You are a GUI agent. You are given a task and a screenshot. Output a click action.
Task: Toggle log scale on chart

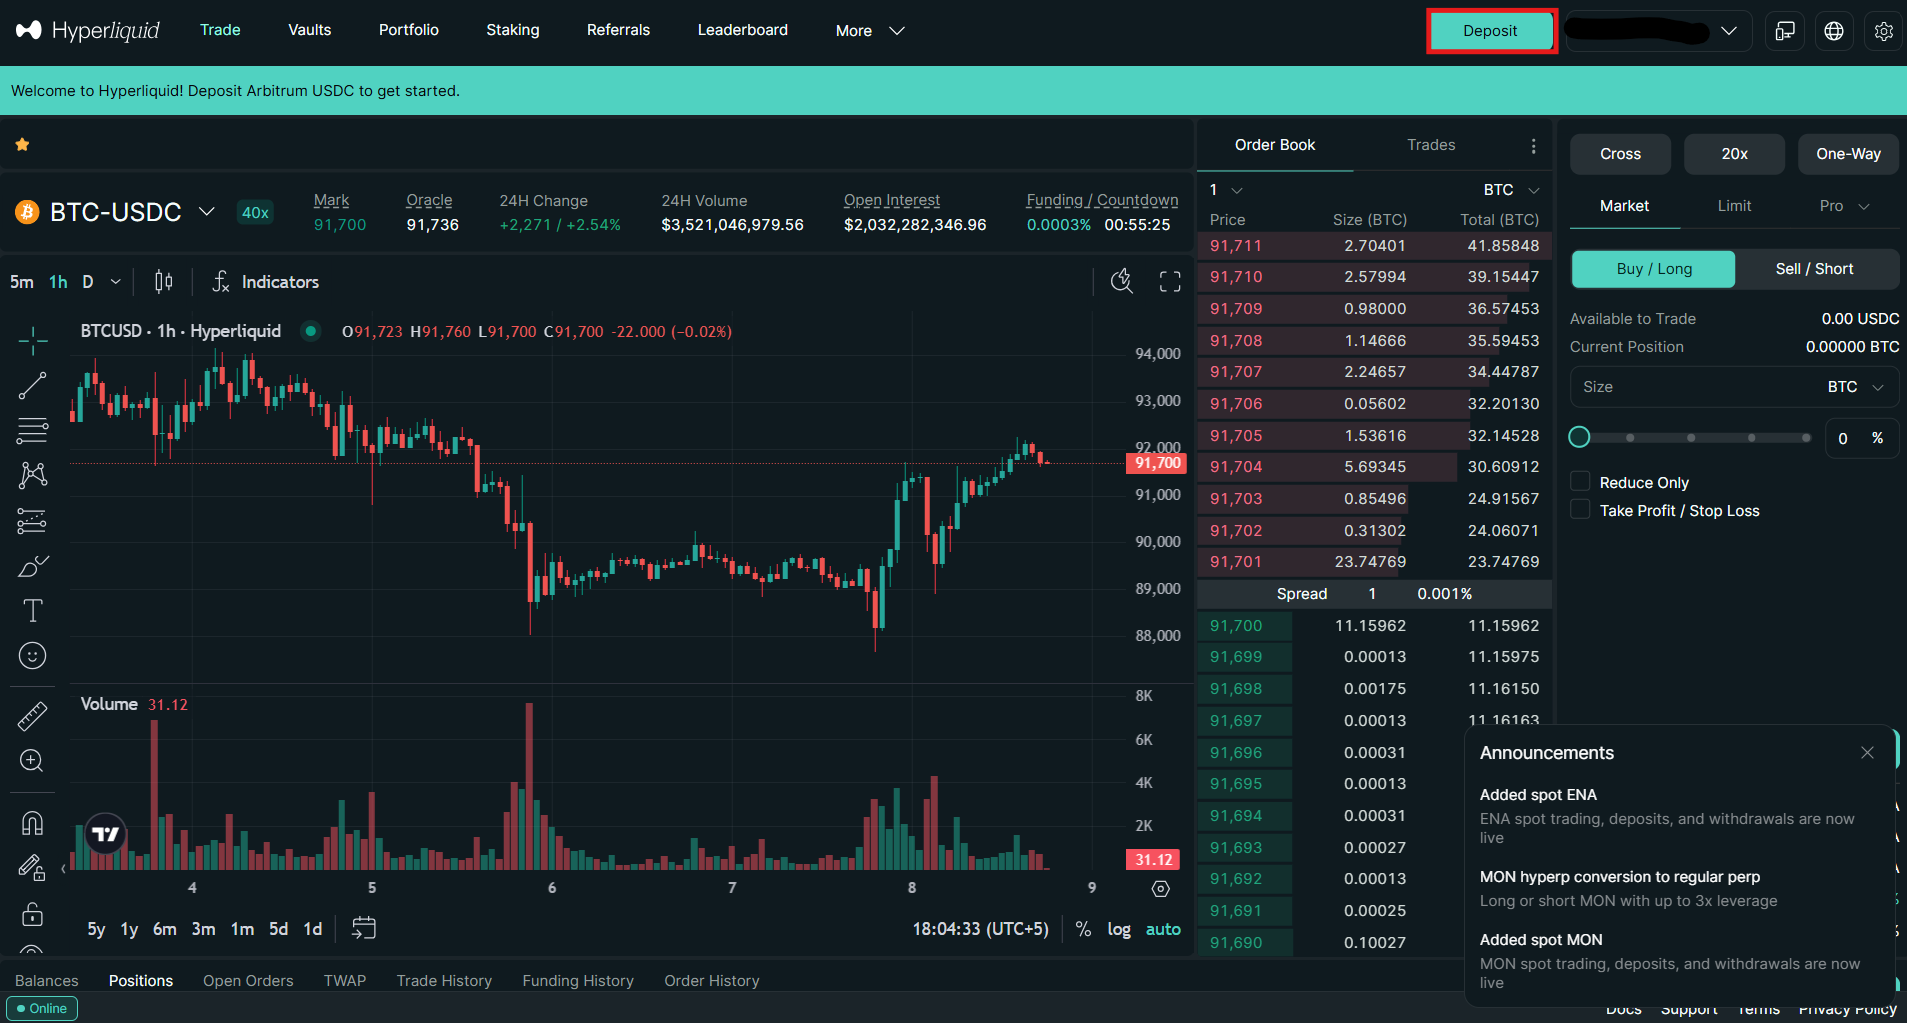(x=1118, y=929)
